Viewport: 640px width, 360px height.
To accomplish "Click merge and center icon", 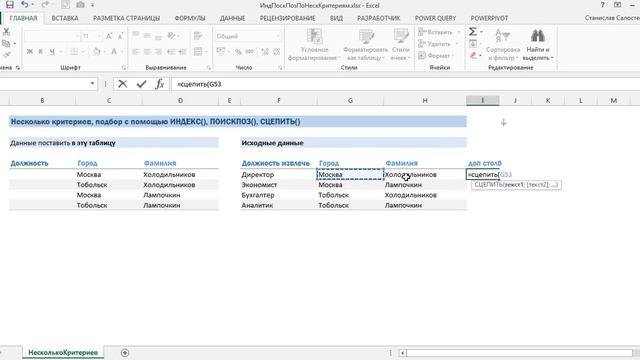I will tap(198, 51).
